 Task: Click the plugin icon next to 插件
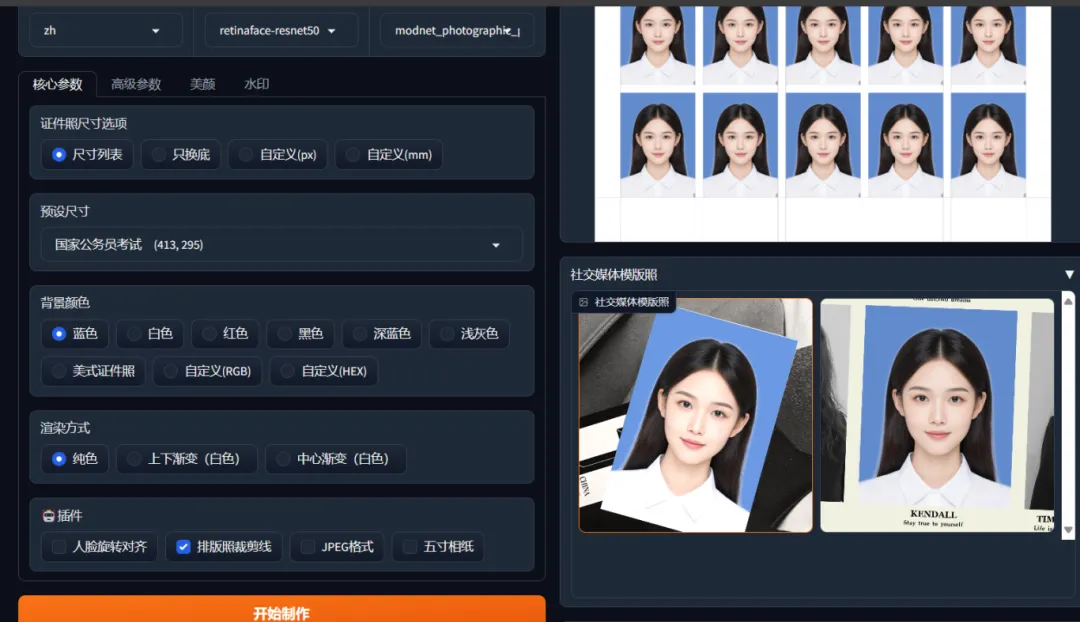[48, 516]
